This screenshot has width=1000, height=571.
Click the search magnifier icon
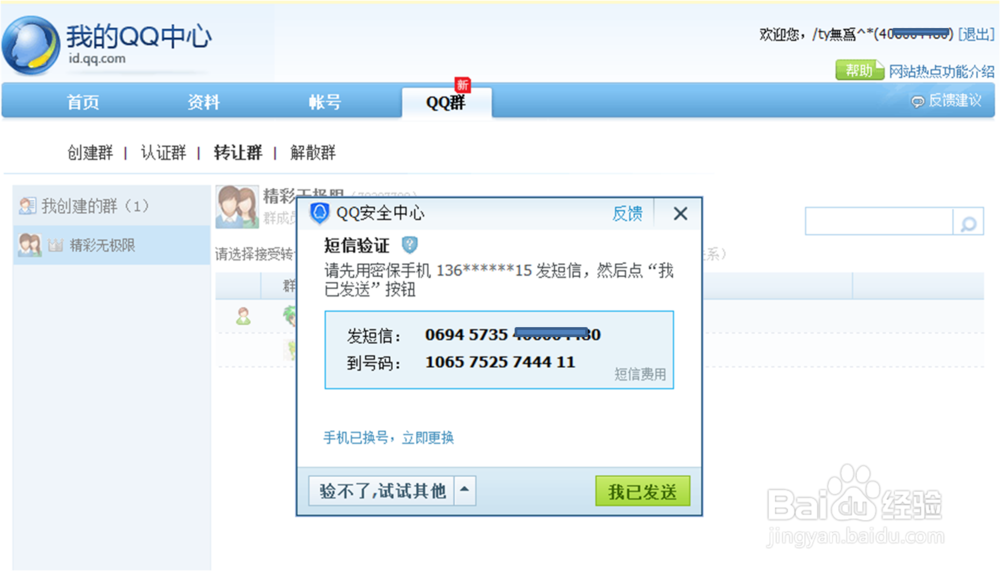tap(968, 223)
